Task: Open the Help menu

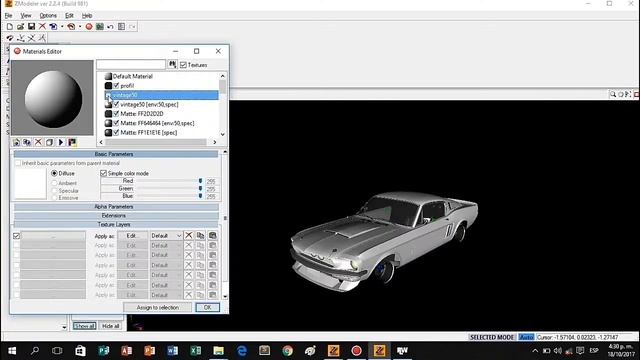Action: 87,16
